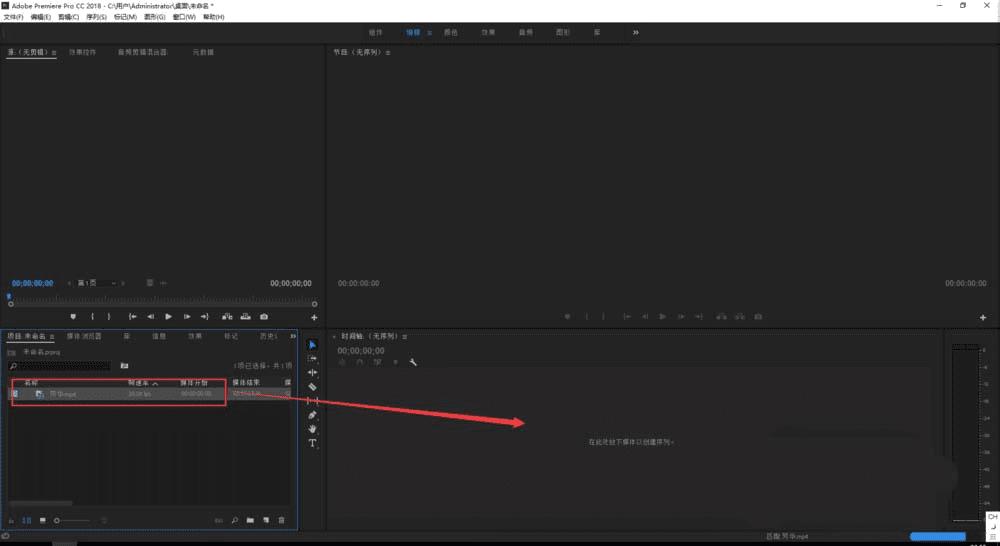This screenshot has height=546, width=1000.
Task: Select the Type tool
Action: click(x=312, y=443)
